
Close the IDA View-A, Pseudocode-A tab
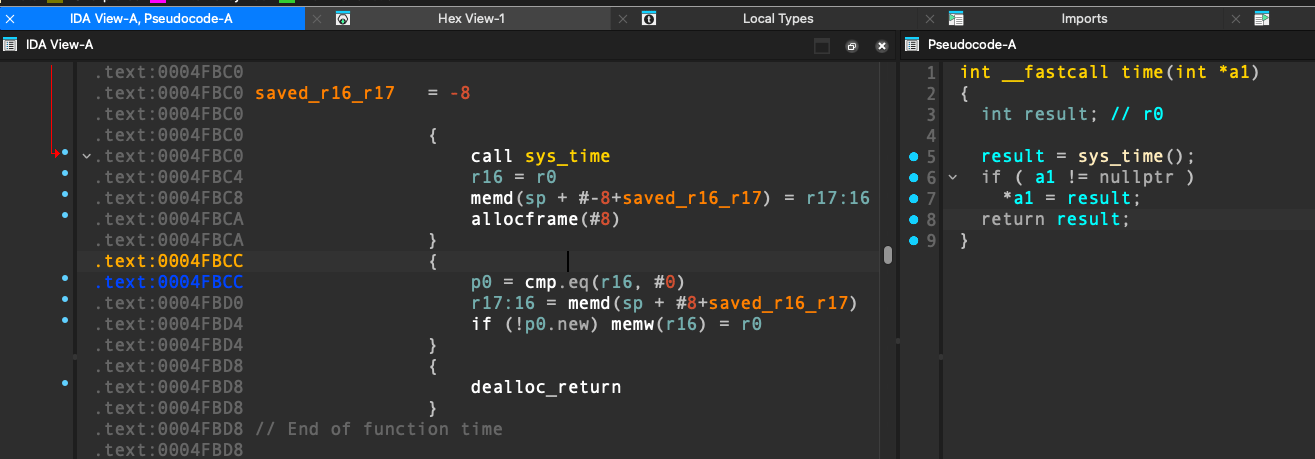click(x=11, y=19)
